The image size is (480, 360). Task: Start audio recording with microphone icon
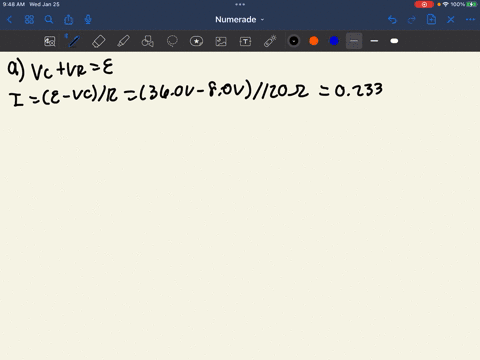(x=88, y=20)
